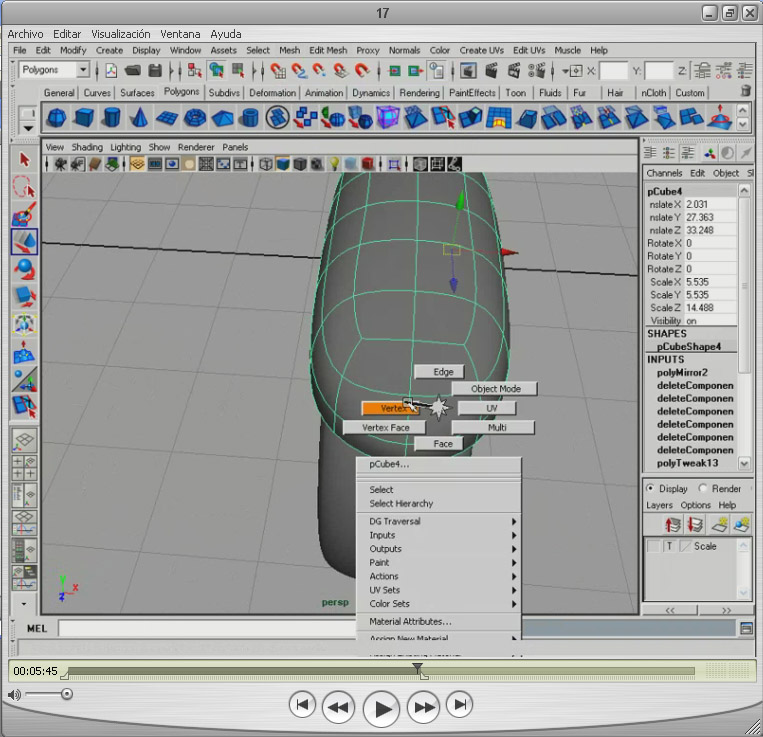The height and width of the screenshot is (737, 763).
Task: Click the polygon sphere shelf icon
Action: [x=56, y=118]
